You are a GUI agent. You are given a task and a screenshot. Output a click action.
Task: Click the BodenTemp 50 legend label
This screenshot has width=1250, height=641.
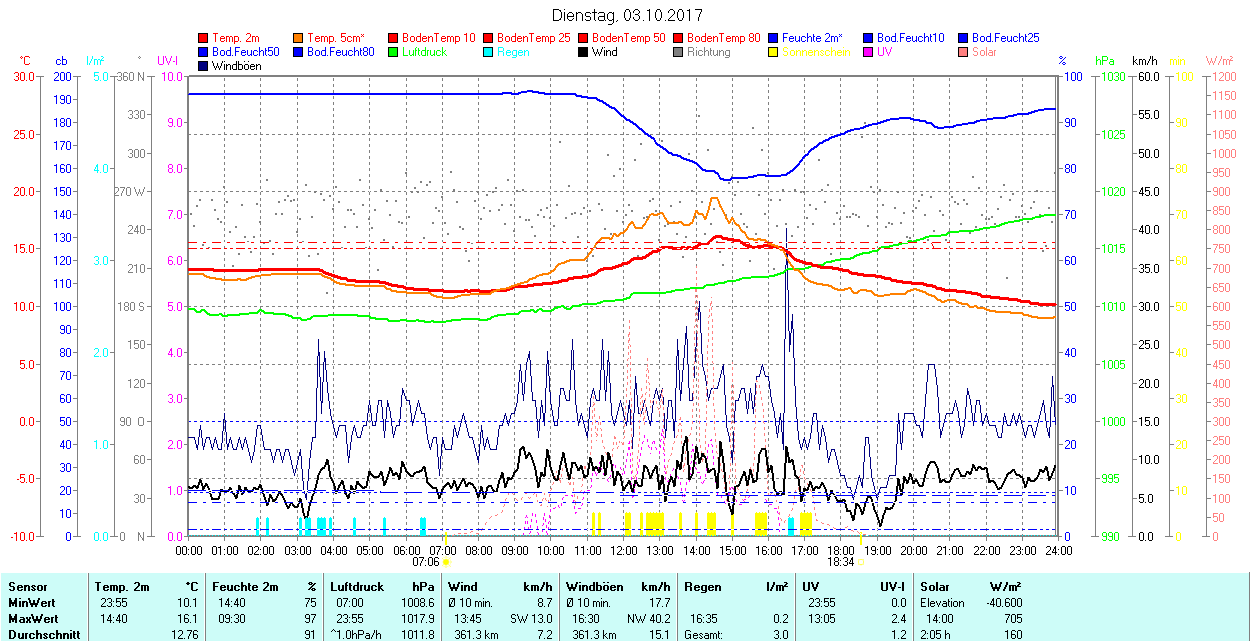click(x=629, y=38)
